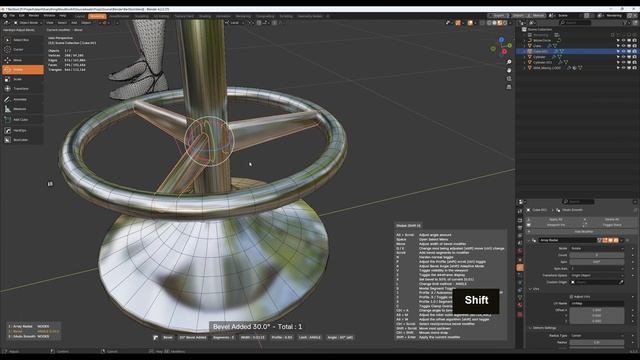Open the Tool properties tab at top of sidebar
This screenshot has height=360, width=640.
520,211
